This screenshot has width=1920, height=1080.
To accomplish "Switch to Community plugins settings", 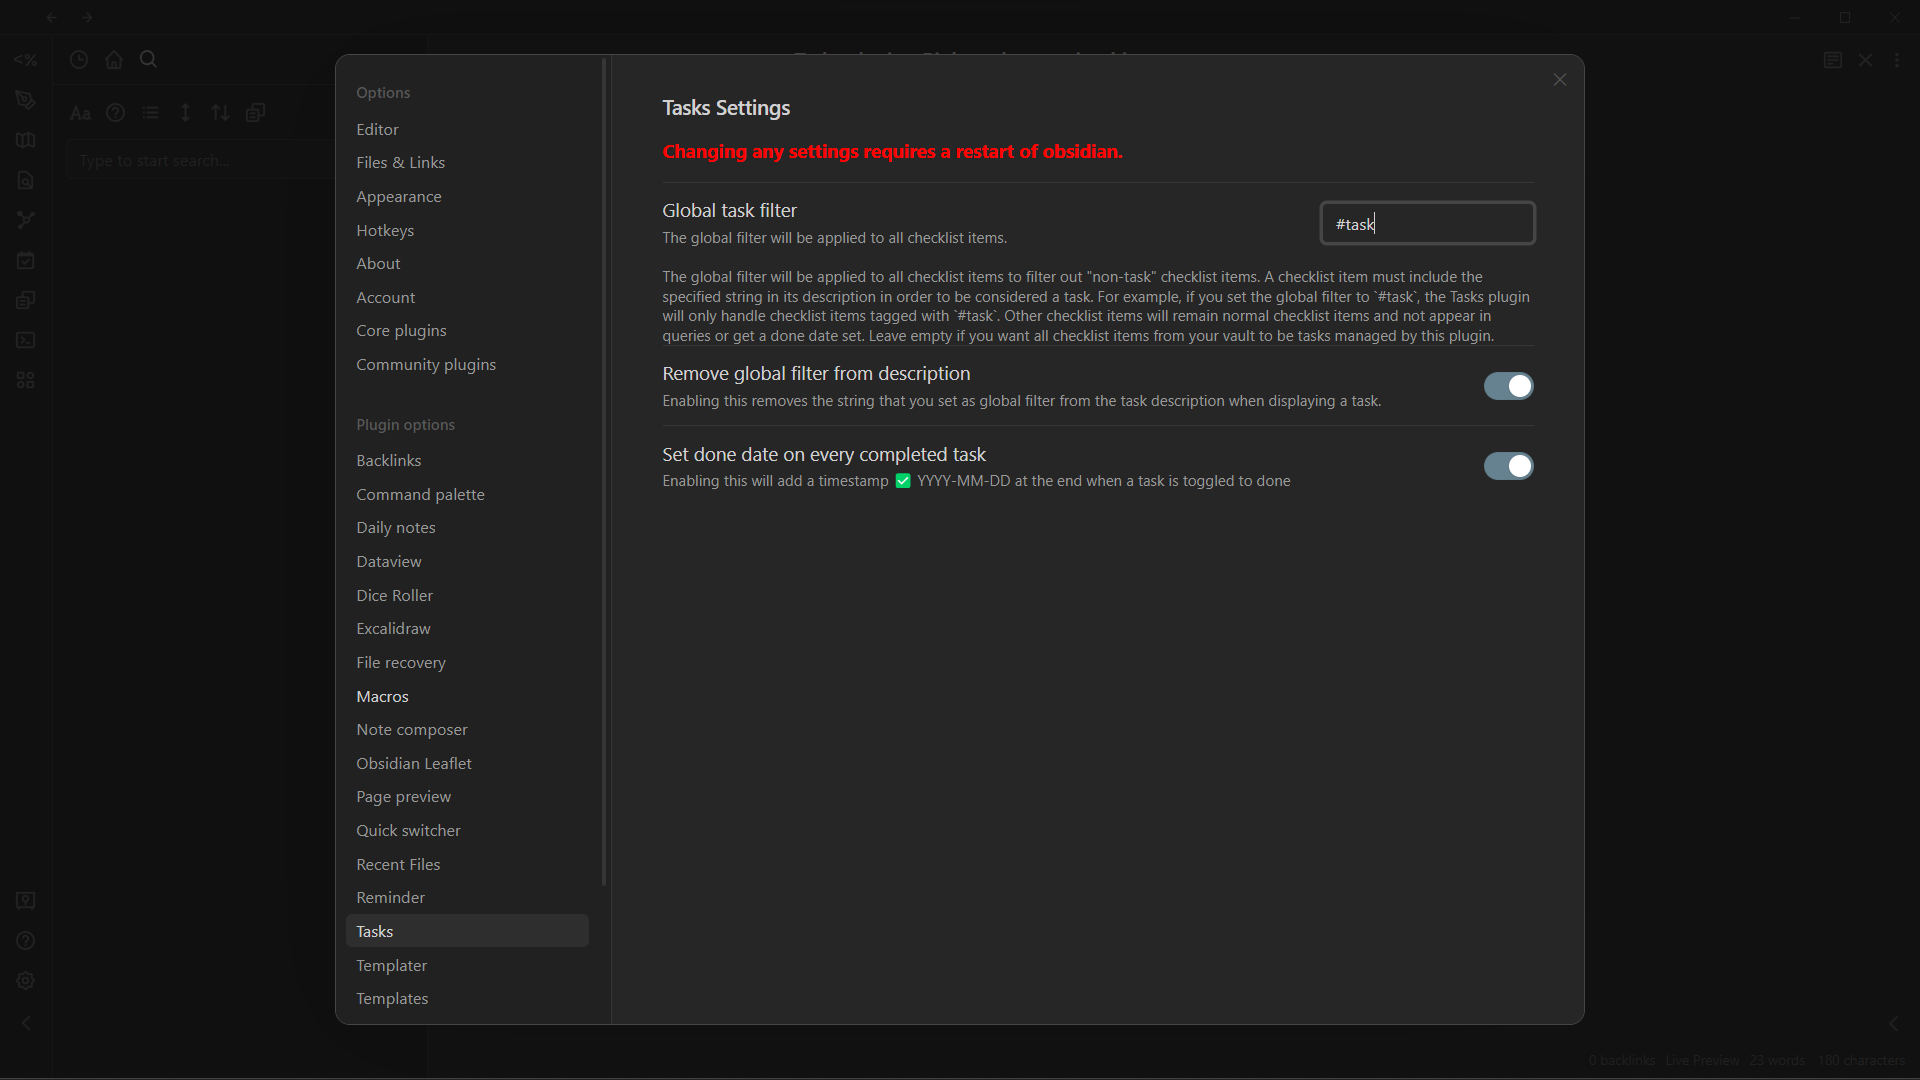I will 425,364.
